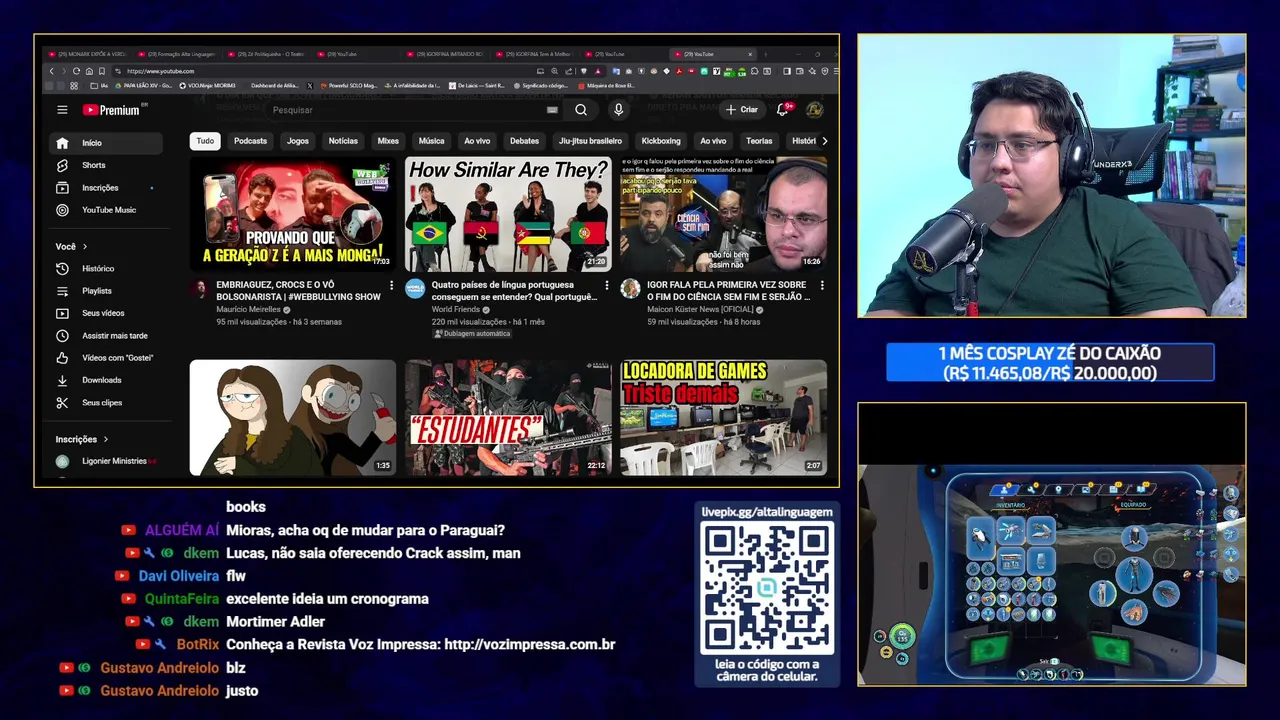1280x720 pixels.
Task: Open Seus clipes in sidebar
Action: pos(106,403)
